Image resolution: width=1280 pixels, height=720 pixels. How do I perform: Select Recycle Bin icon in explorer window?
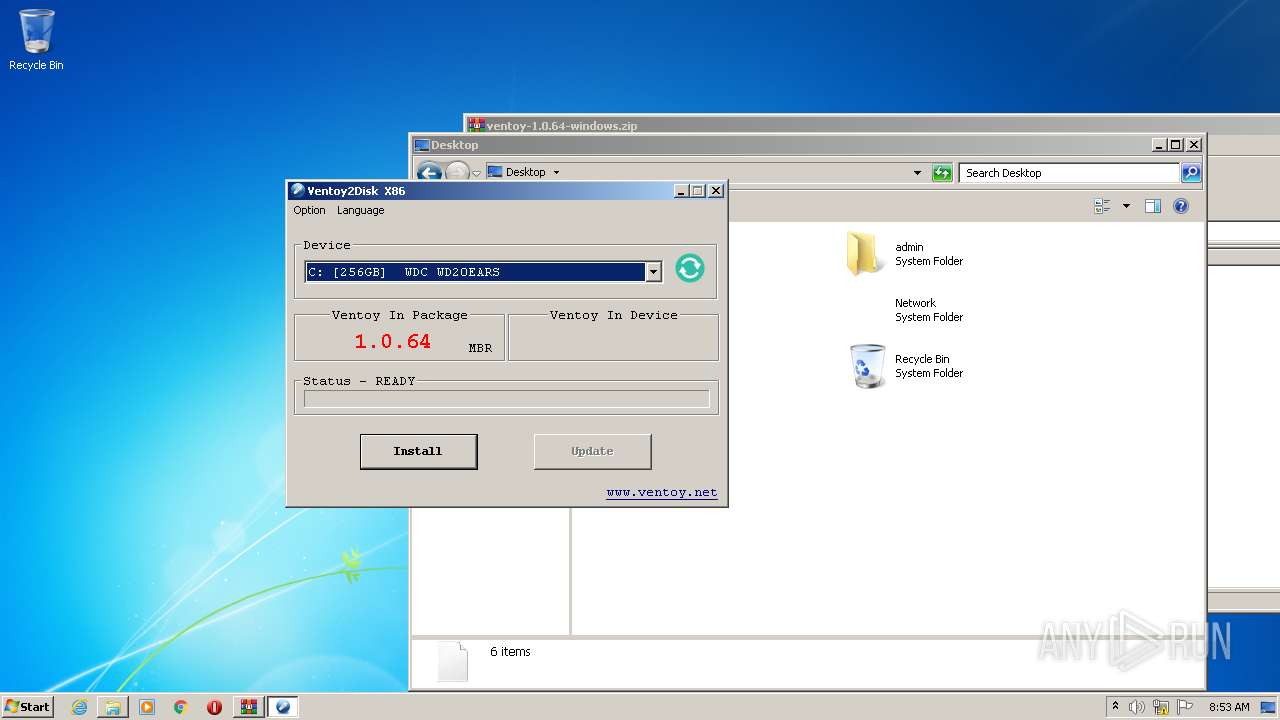point(867,366)
